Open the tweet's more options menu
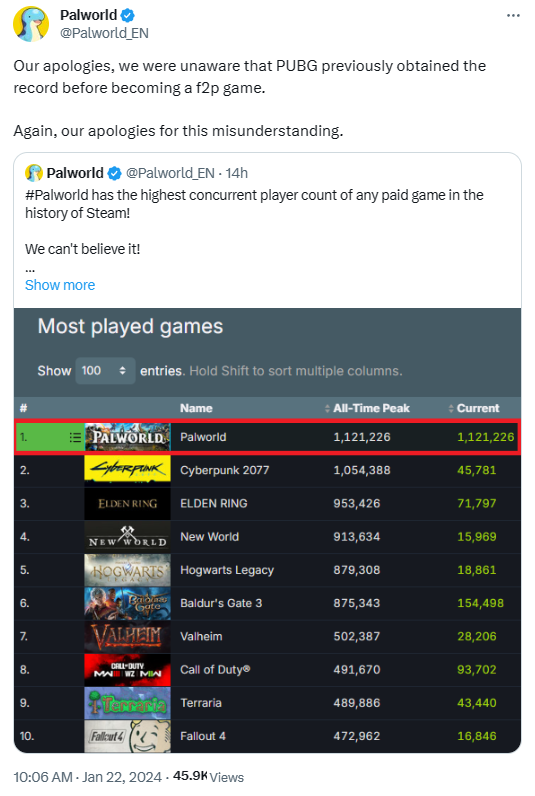Image resolution: width=535 pixels, height=796 pixels. 513,16
